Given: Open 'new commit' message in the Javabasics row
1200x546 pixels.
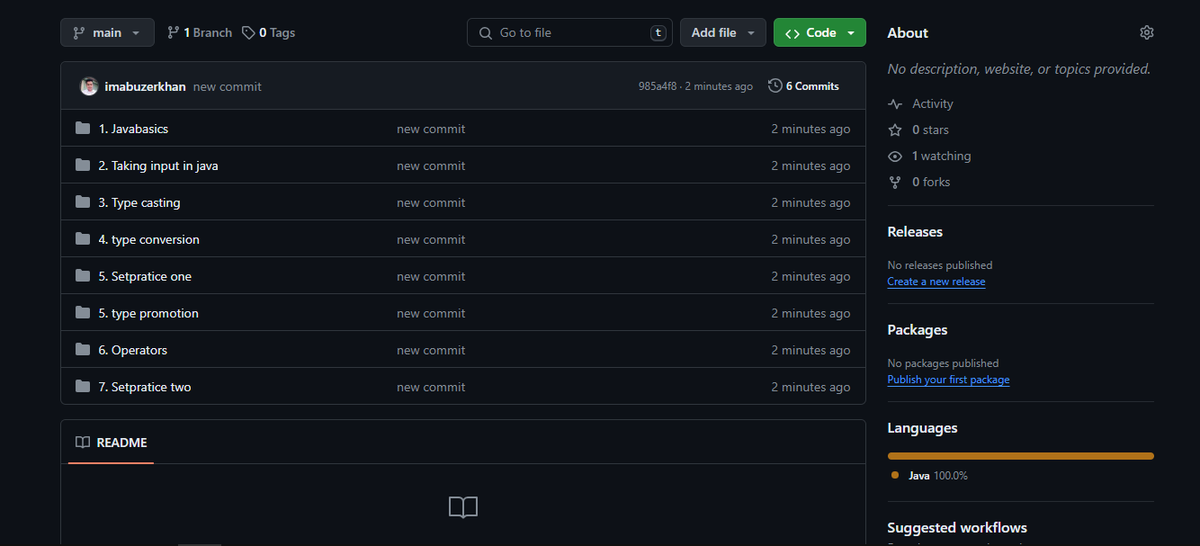Looking at the screenshot, I should [x=431, y=129].
